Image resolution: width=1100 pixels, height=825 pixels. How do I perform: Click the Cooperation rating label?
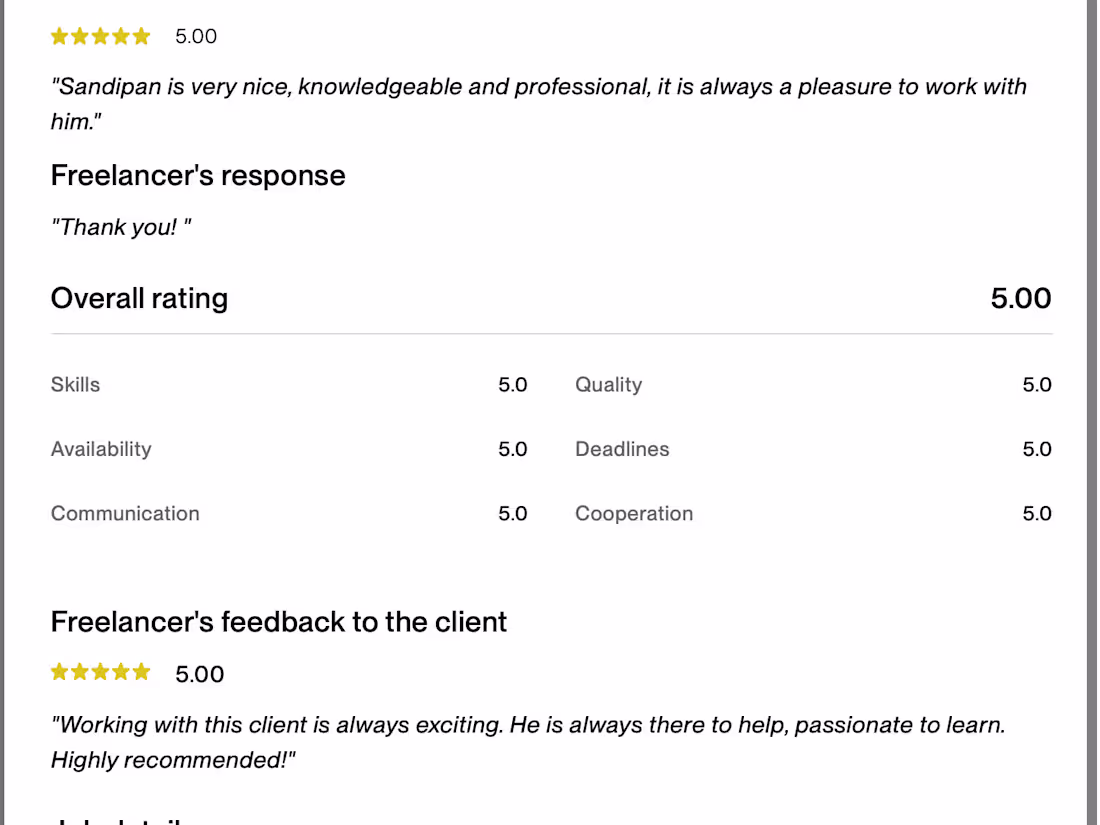[634, 514]
